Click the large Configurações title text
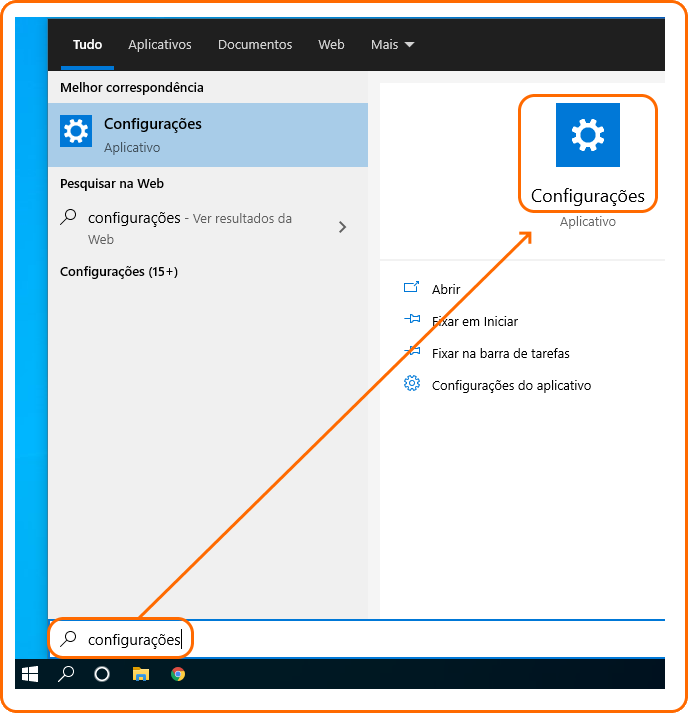 pos(588,196)
